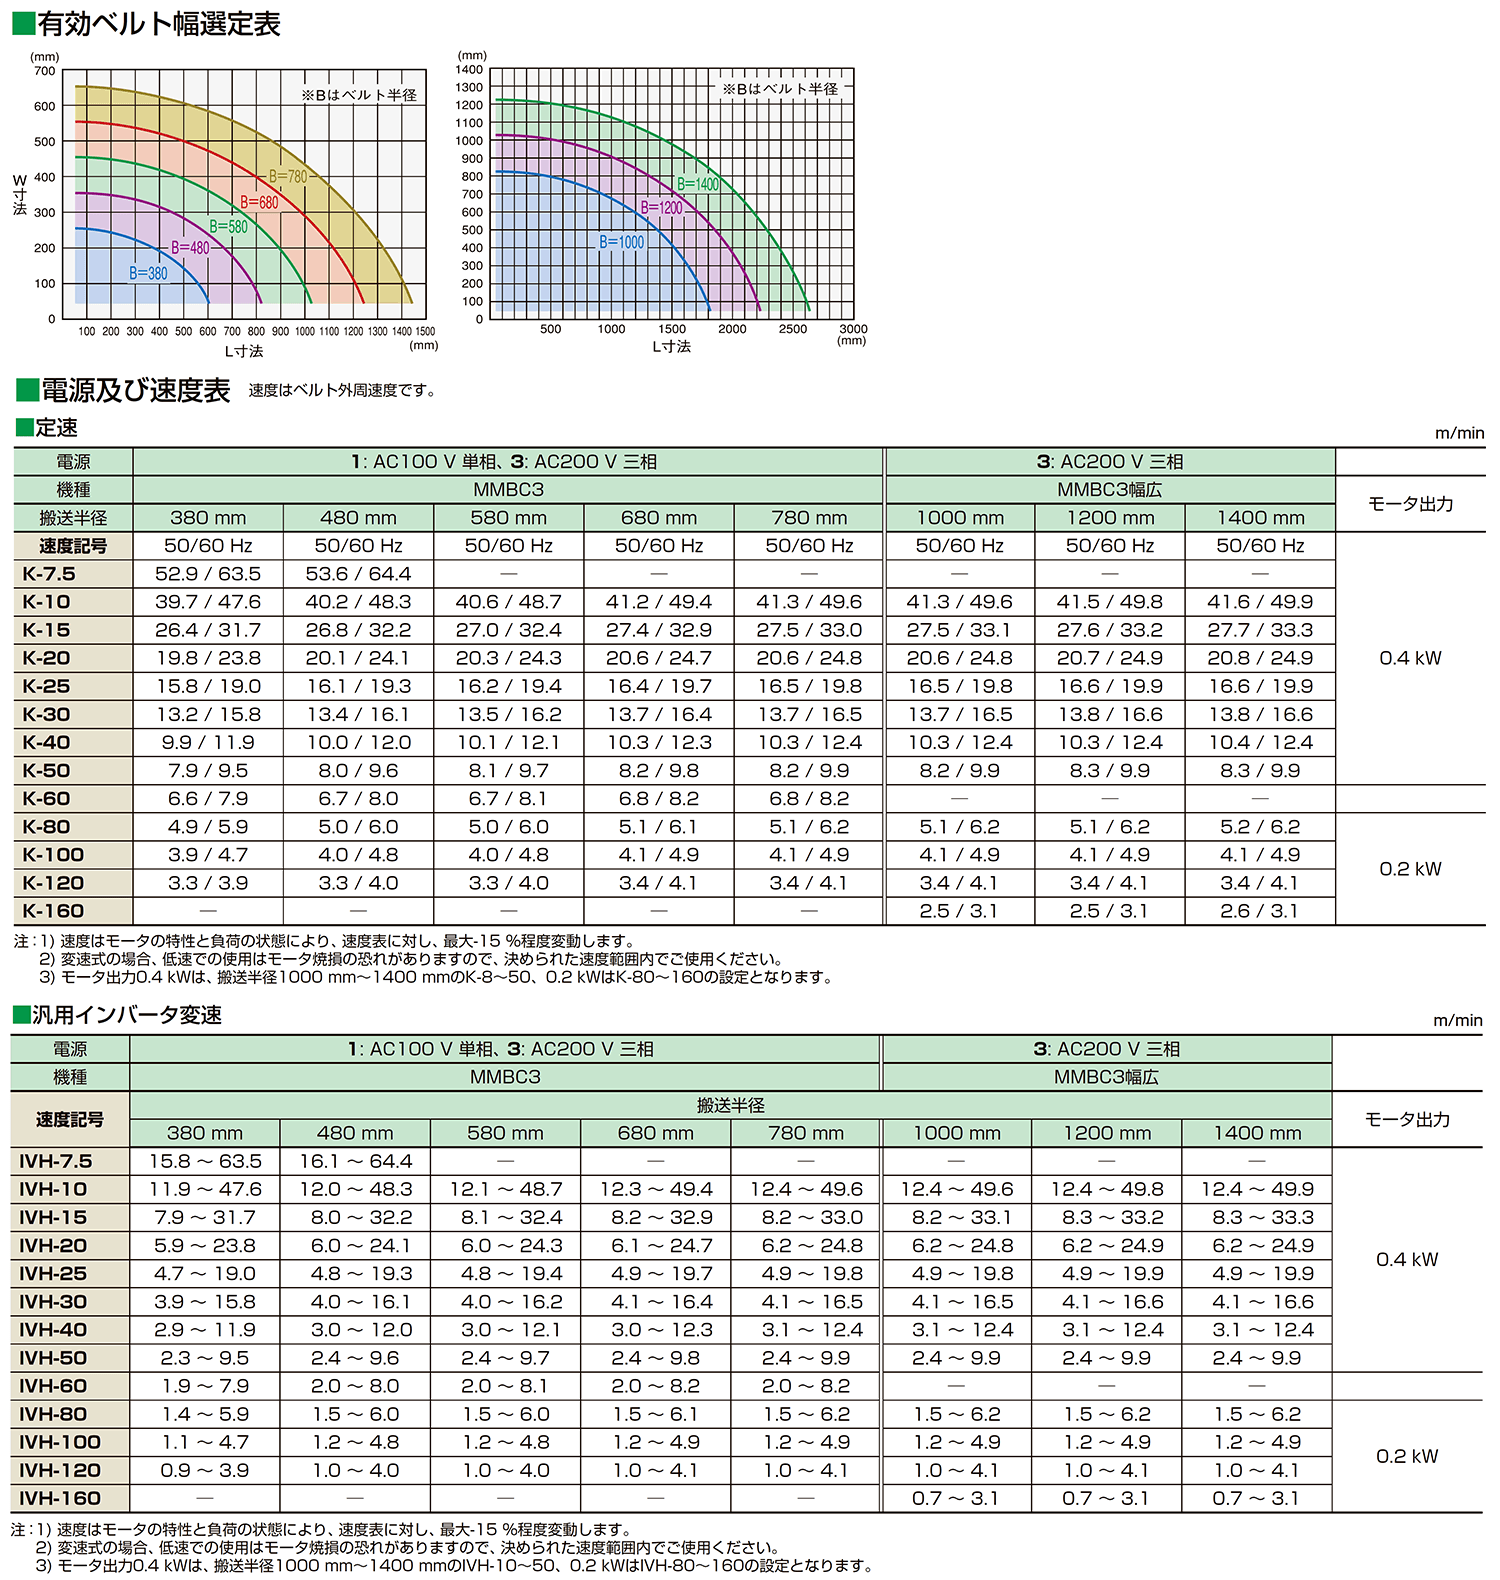
Task: Click the 41.6 / 49.9 cell
Action: pos(1260,602)
